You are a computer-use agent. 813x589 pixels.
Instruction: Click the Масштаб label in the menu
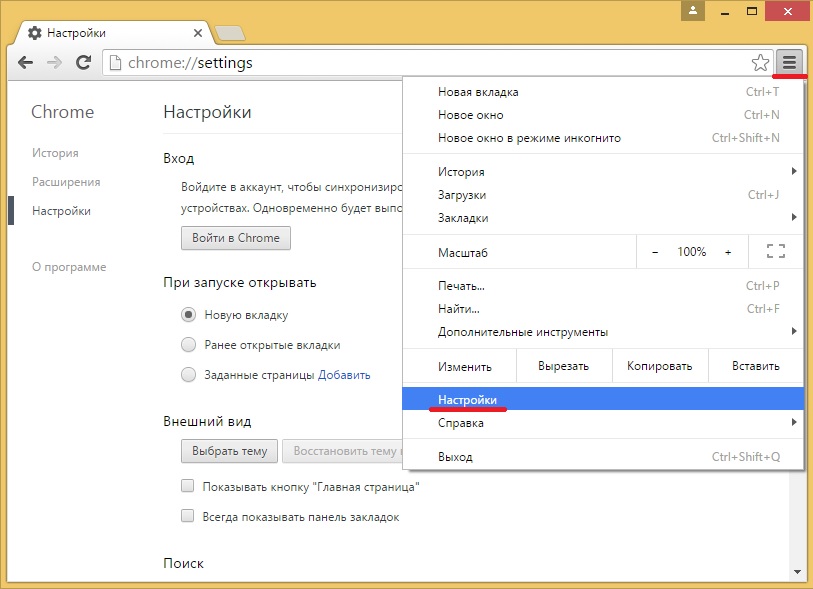click(x=462, y=253)
